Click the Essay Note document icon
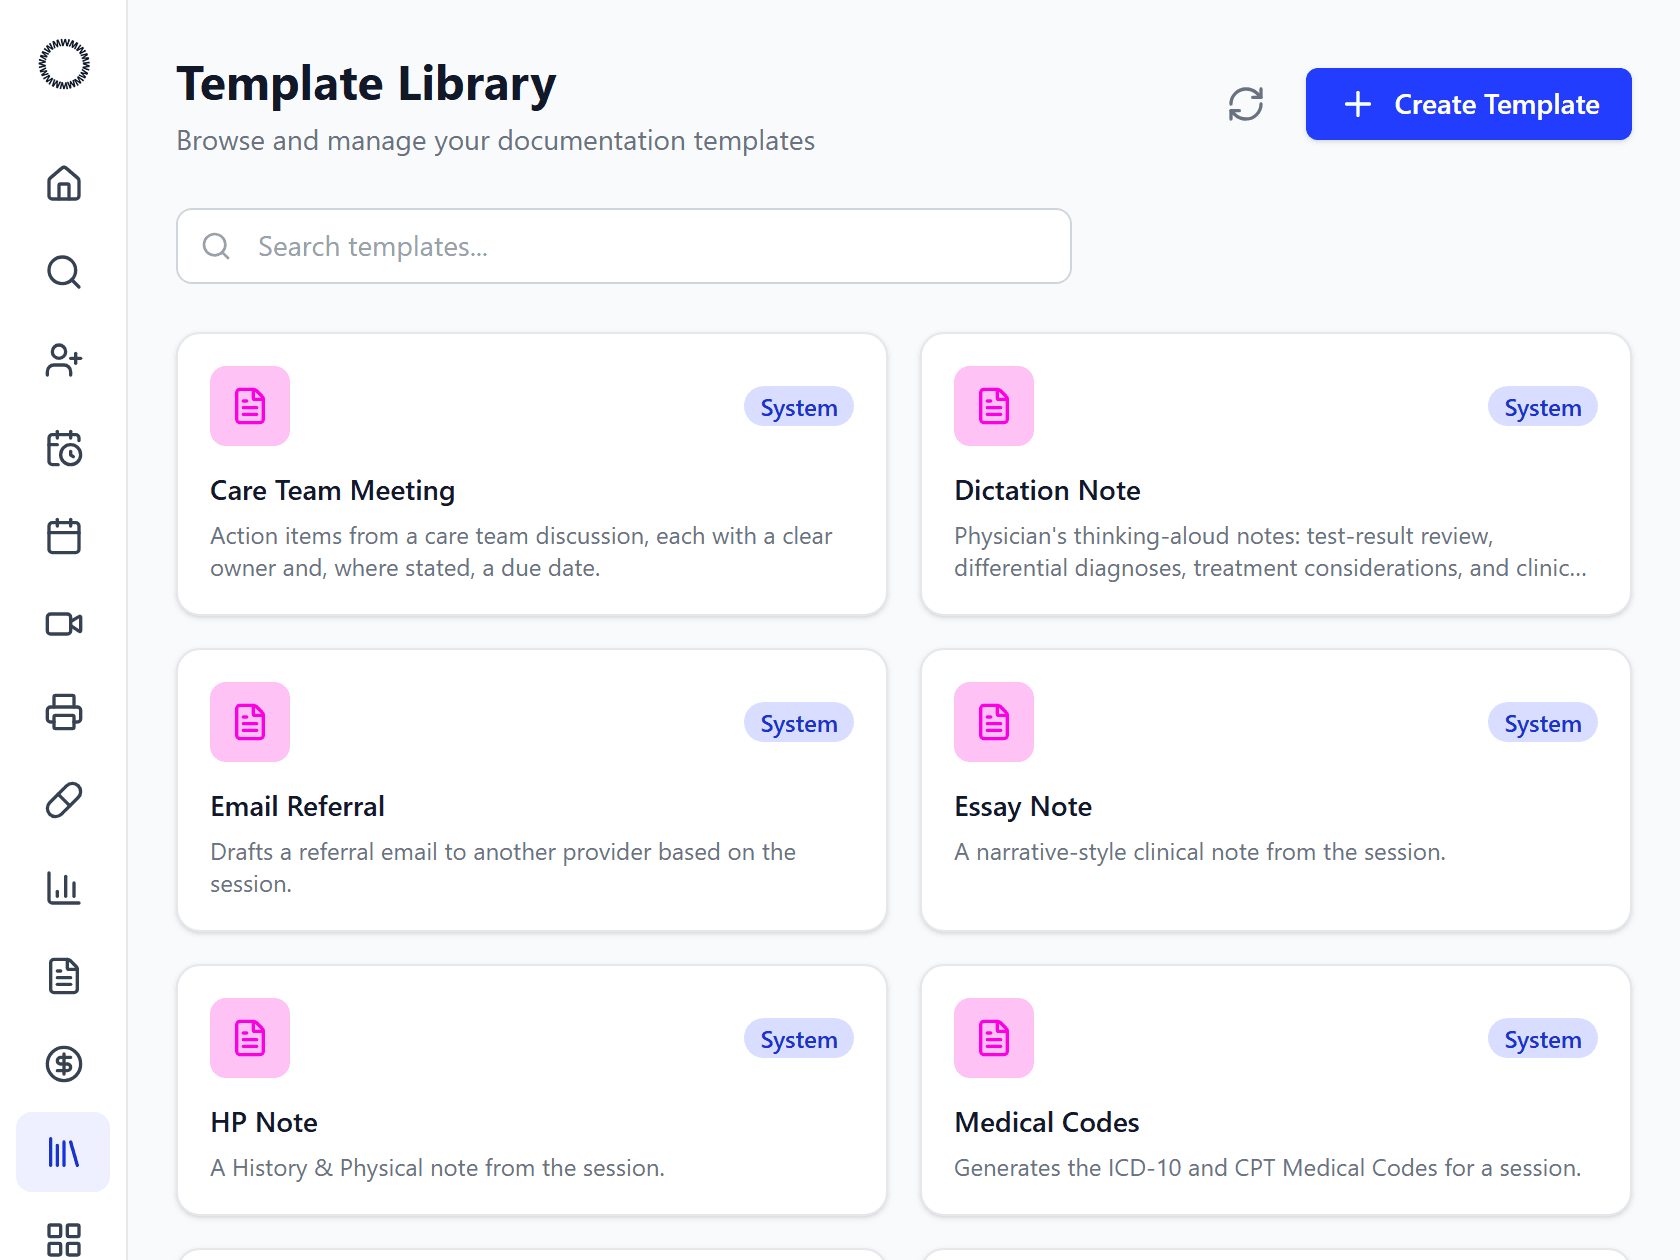Viewport: 1680px width, 1260px height. click(x=994, y=722)
